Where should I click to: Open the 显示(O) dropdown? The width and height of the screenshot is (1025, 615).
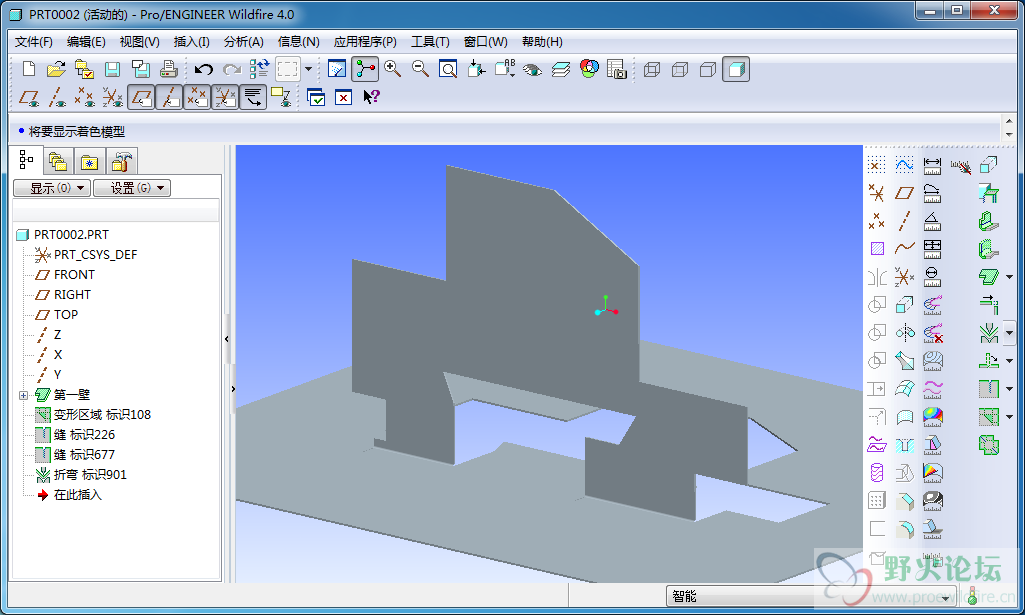click(52, 188)
